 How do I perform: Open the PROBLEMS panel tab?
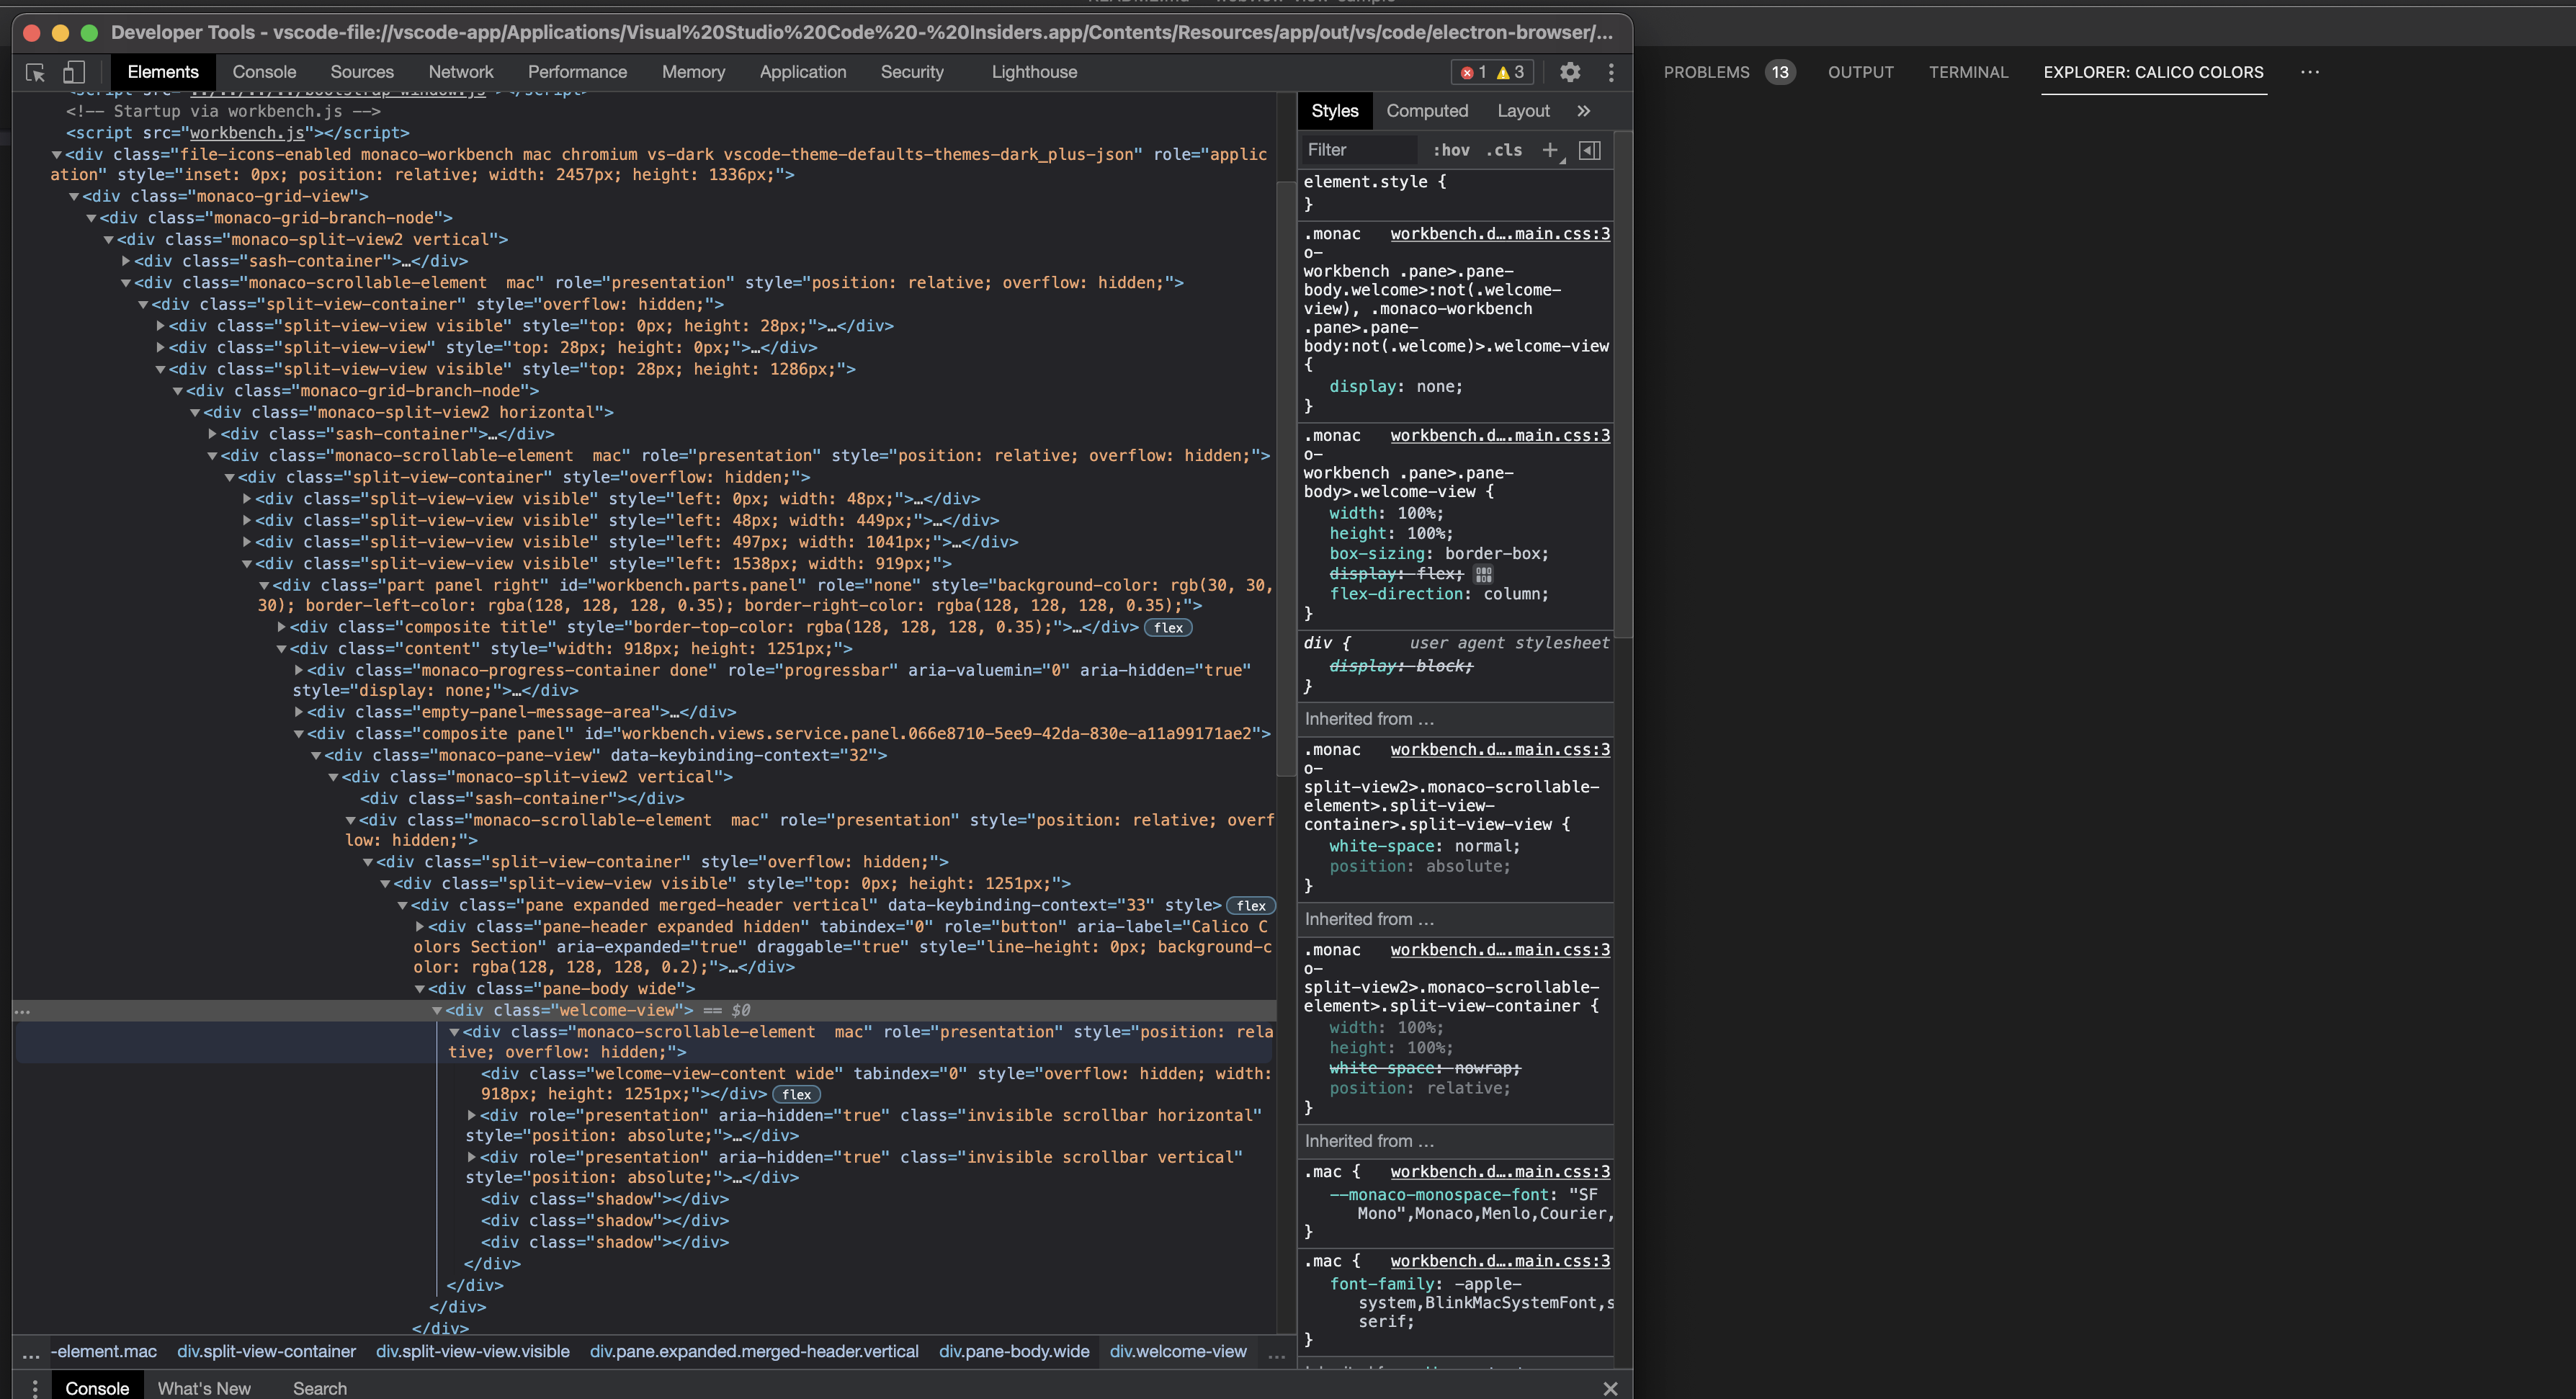[1706, 72]
